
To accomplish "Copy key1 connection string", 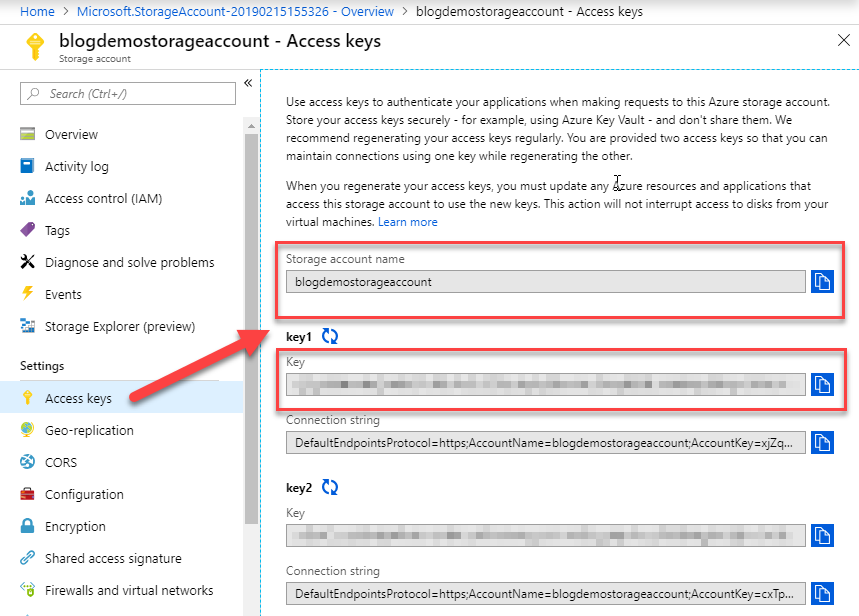I will click(822, 442).
